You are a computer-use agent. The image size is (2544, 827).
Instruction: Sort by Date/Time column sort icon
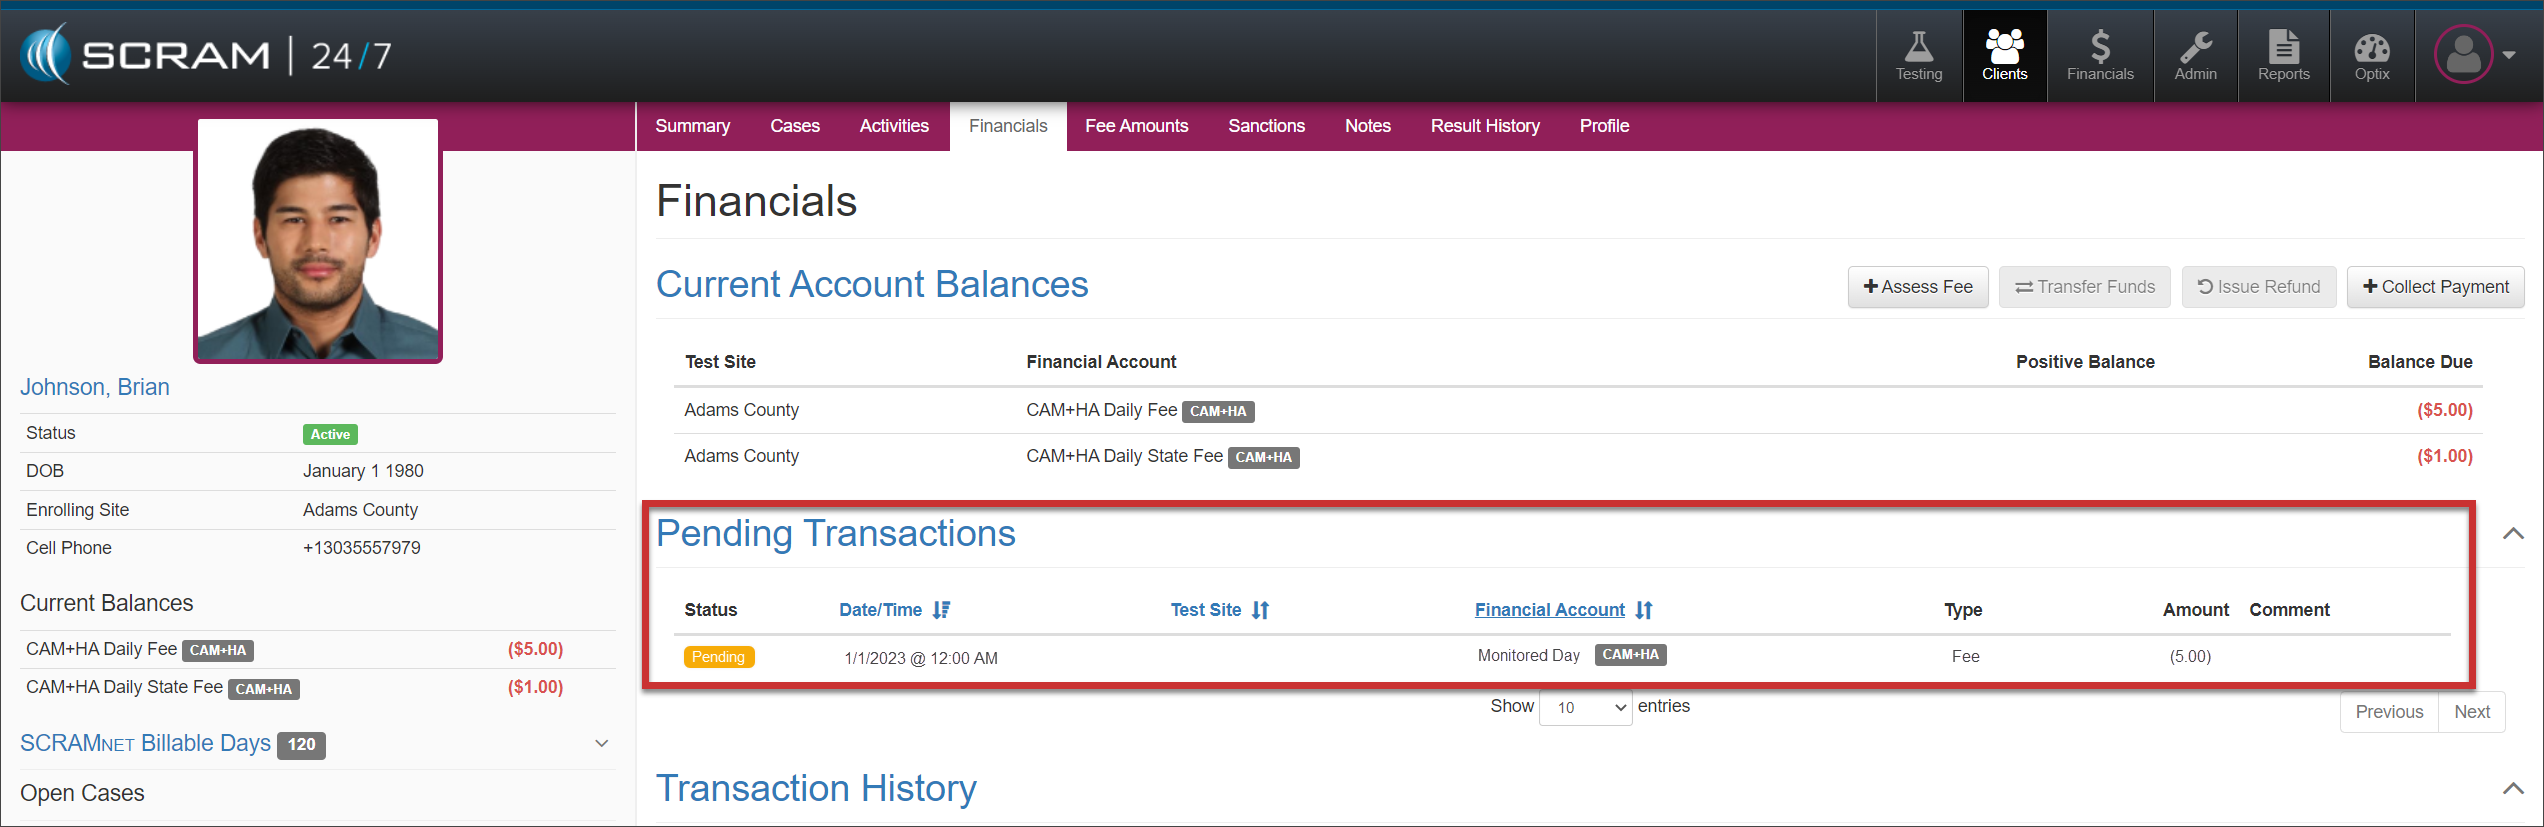tap(941, 610)
